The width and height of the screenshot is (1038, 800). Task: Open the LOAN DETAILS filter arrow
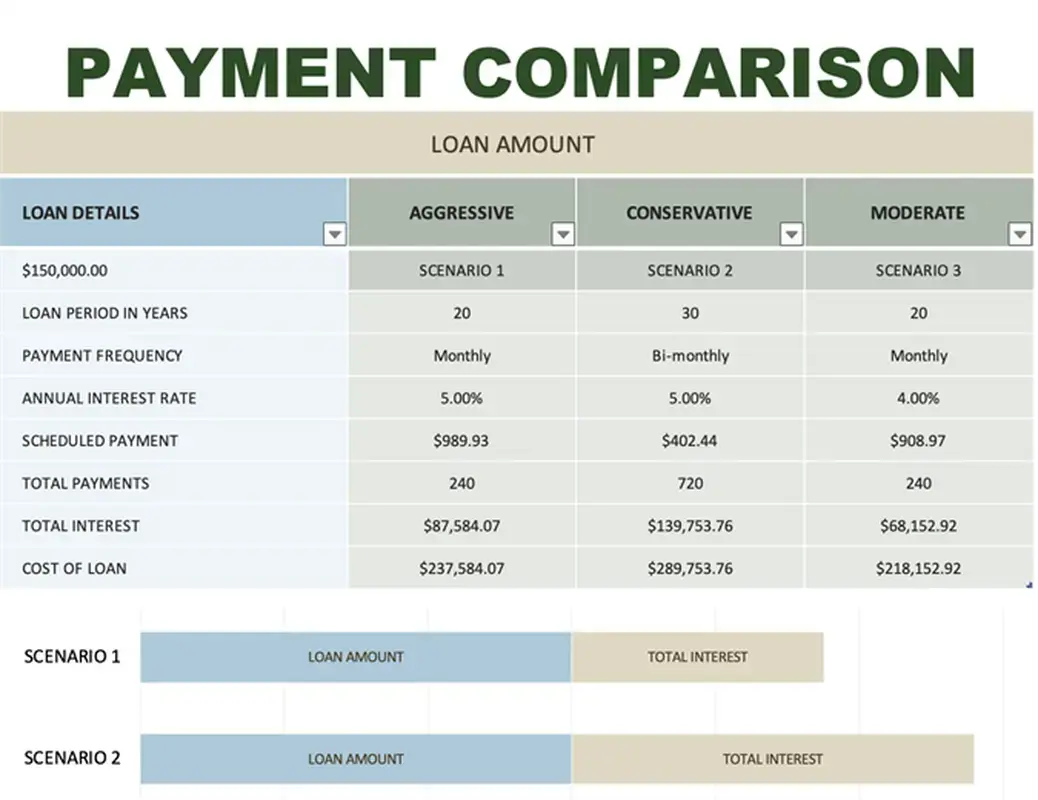coord(335,234)
